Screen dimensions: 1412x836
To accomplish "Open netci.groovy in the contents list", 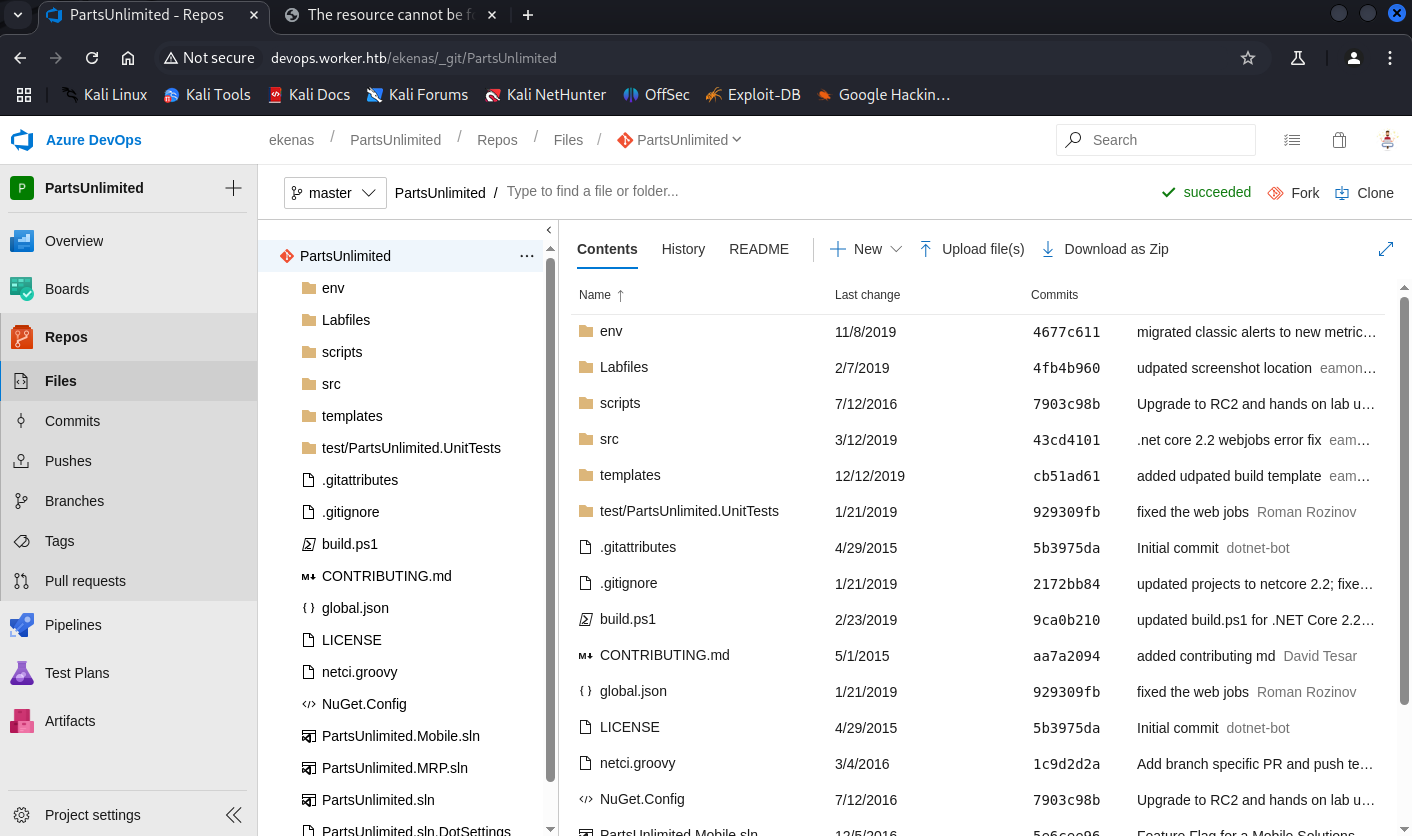I will [638, 763].
